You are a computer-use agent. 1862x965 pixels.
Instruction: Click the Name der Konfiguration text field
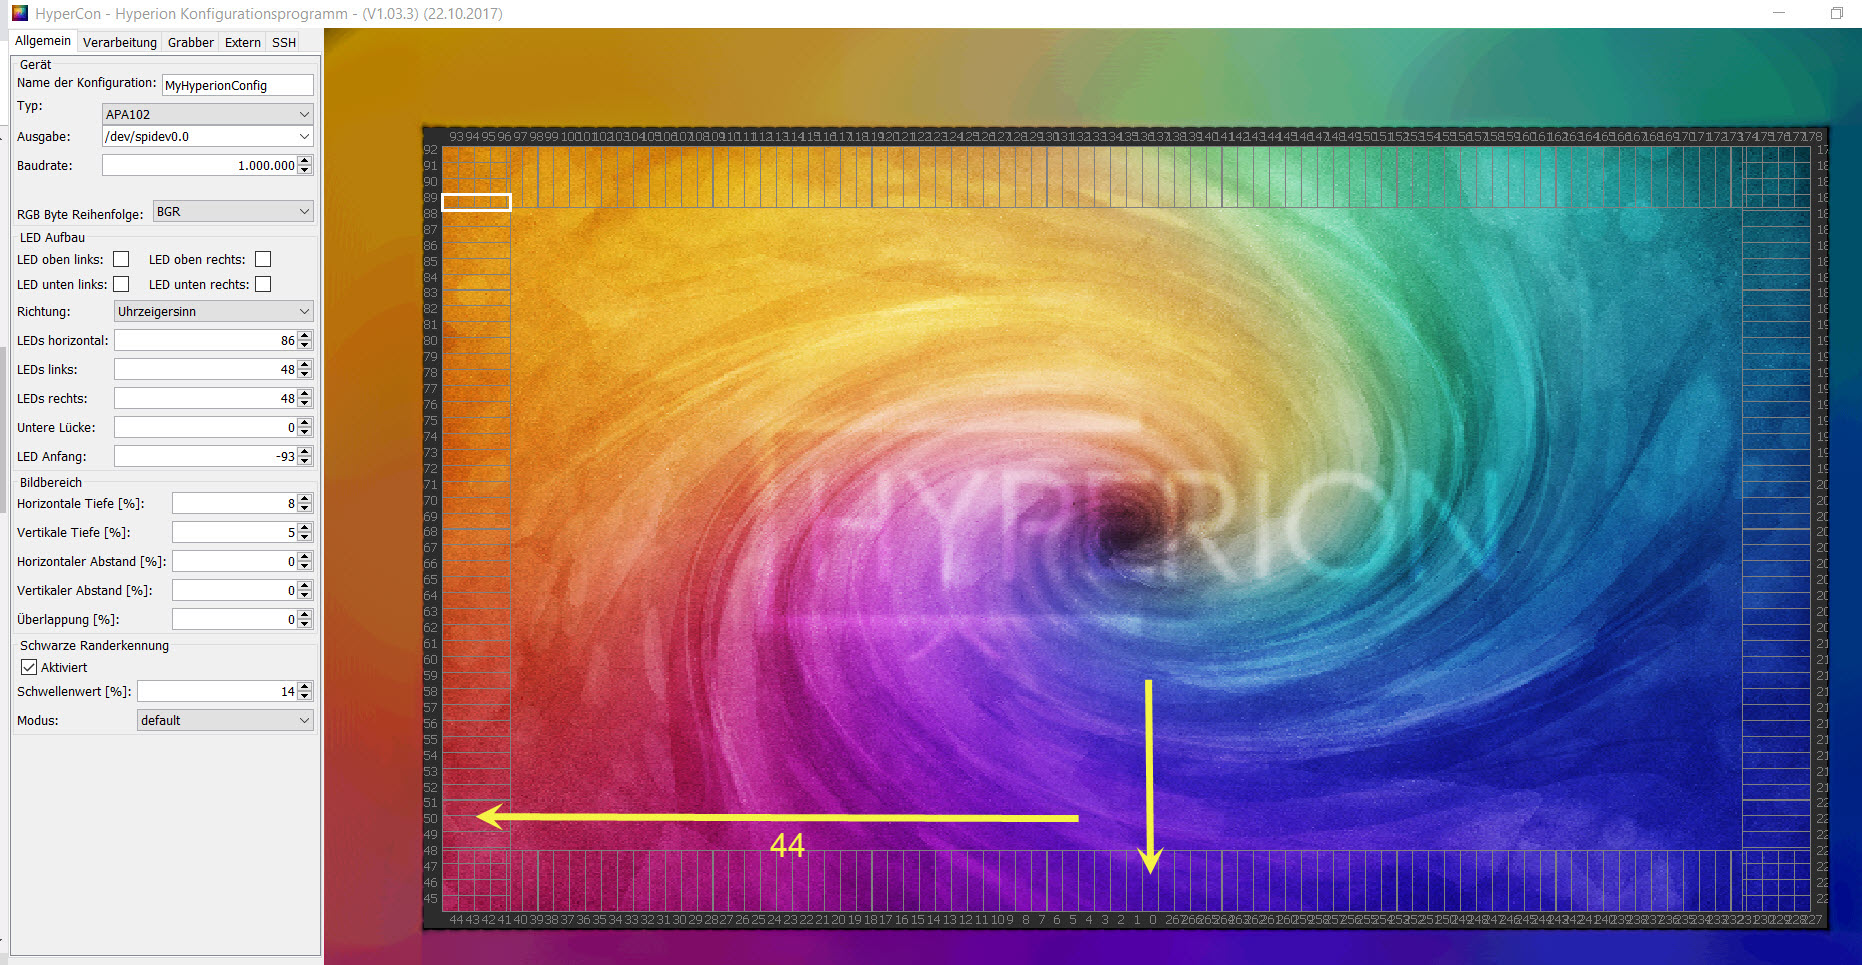(237, 86)
